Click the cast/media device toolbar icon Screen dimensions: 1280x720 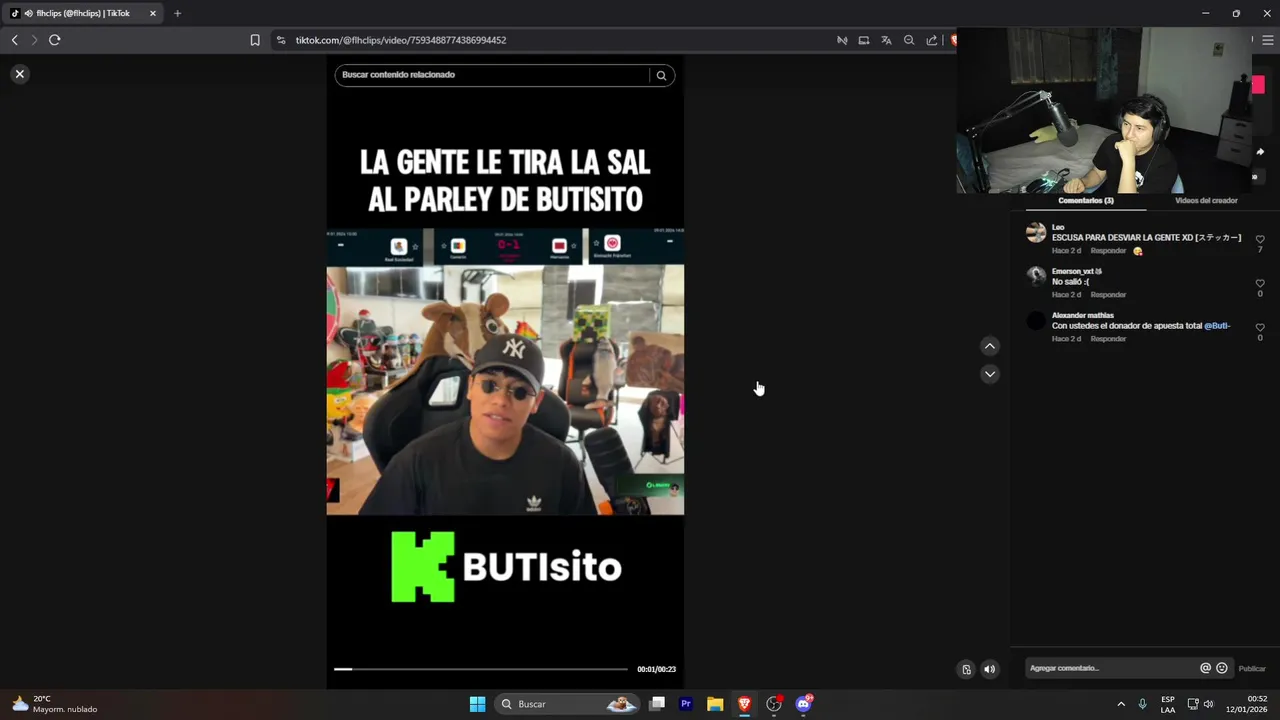(x=864, y=40)
